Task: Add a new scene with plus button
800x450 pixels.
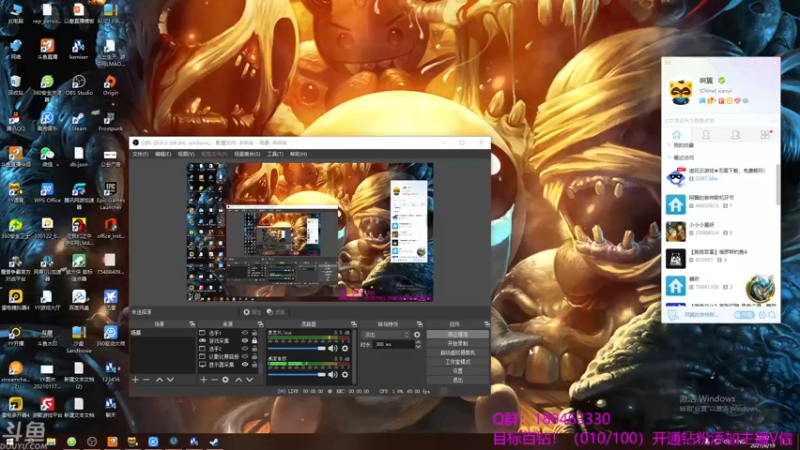Action: coord(135,380)
